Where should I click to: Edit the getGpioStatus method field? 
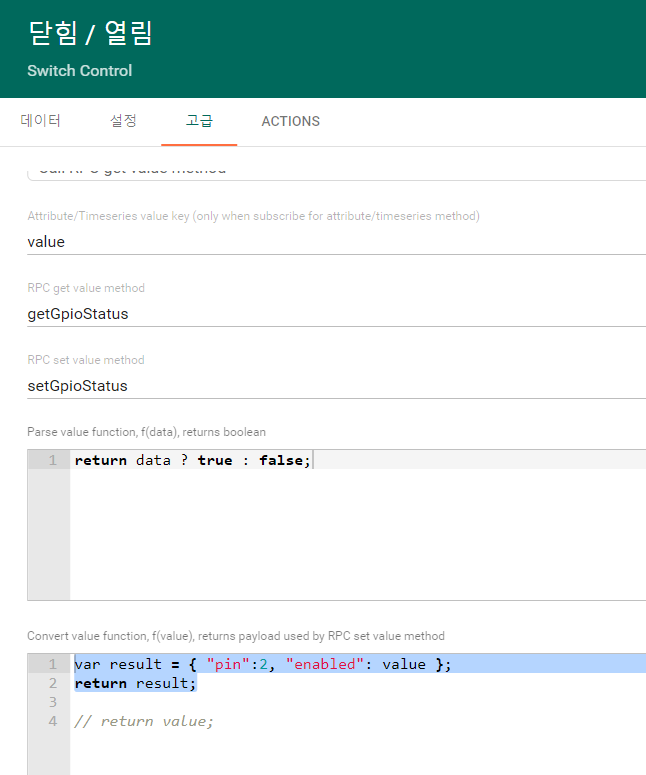[337, 314]
